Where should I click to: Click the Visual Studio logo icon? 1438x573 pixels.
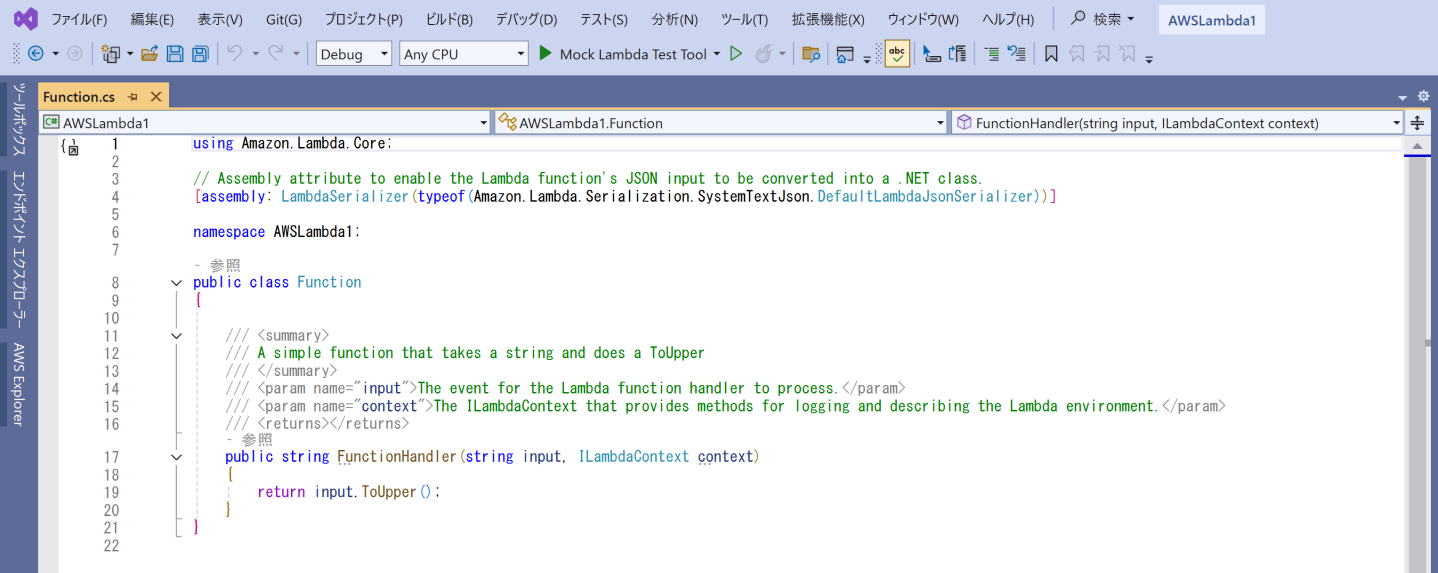27,19
